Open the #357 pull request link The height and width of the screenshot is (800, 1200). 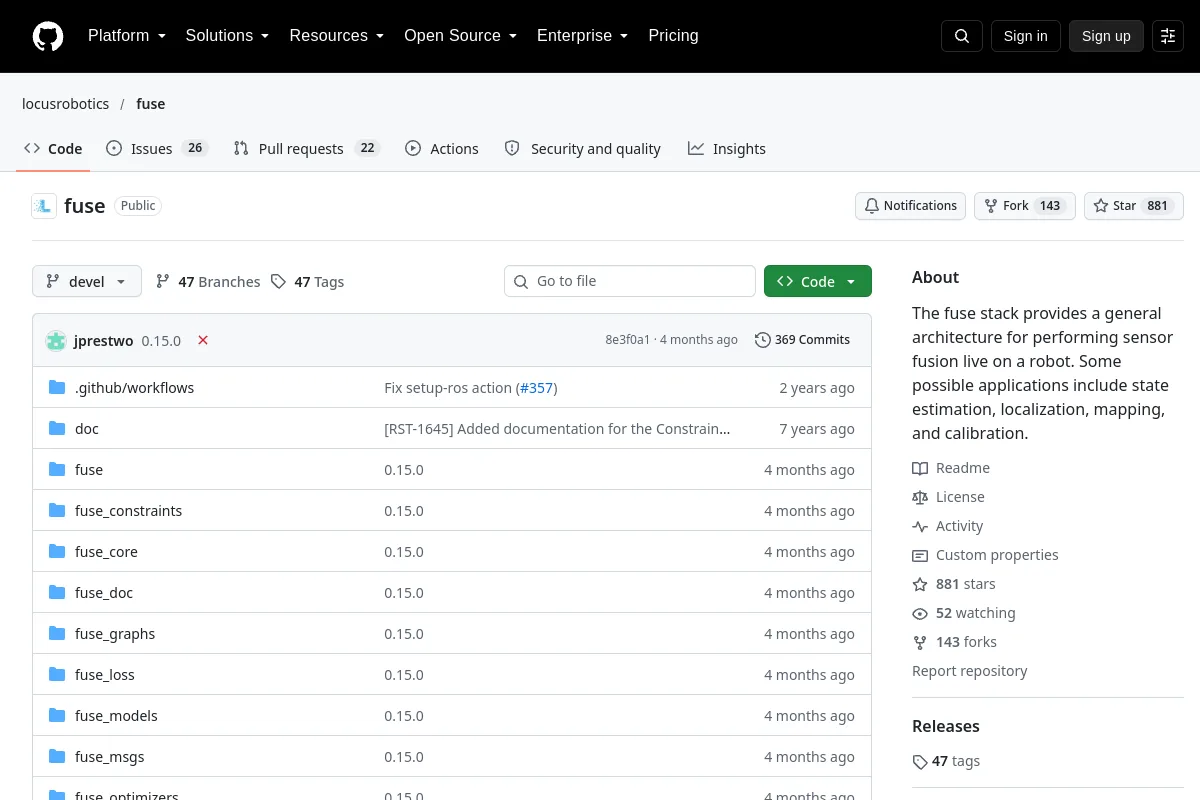click(537, 388)
